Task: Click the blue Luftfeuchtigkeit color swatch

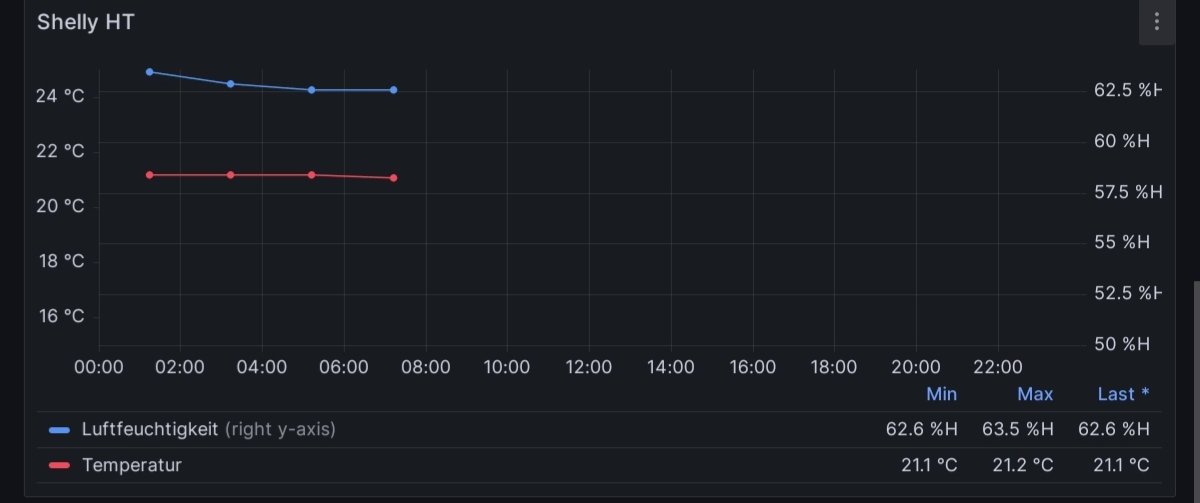Action: (x=60, y=430)
